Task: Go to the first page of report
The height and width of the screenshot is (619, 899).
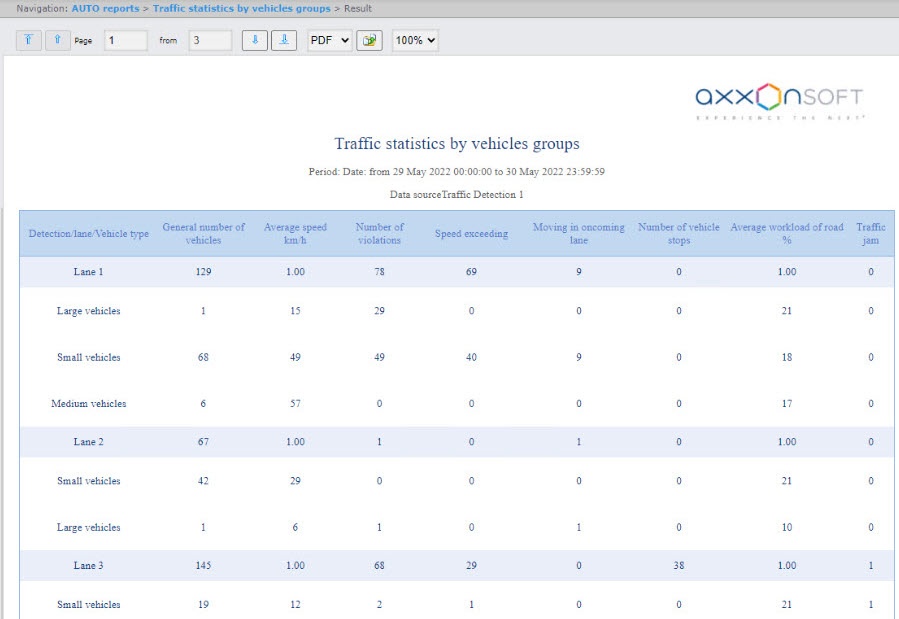Action: point(29,41)
